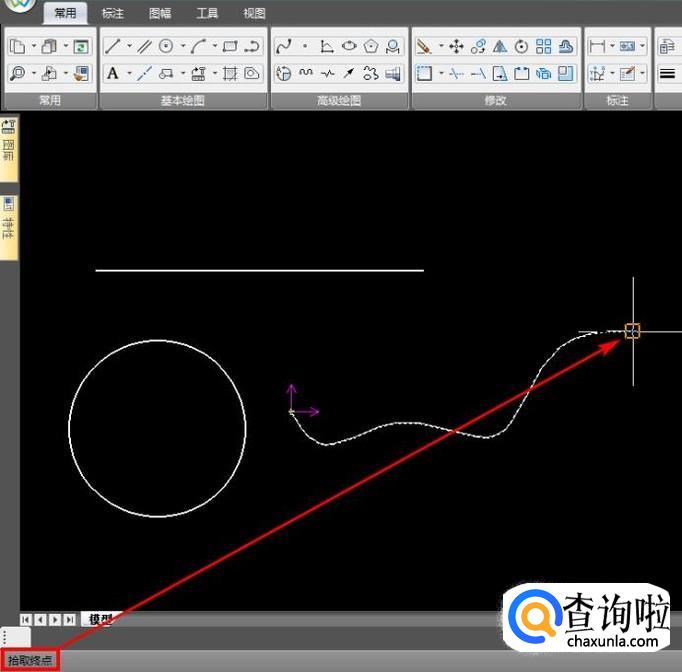Screen dimensions: 682x672
Task: Expand the dropdown beside the Text tool
Action: point(129,73)
